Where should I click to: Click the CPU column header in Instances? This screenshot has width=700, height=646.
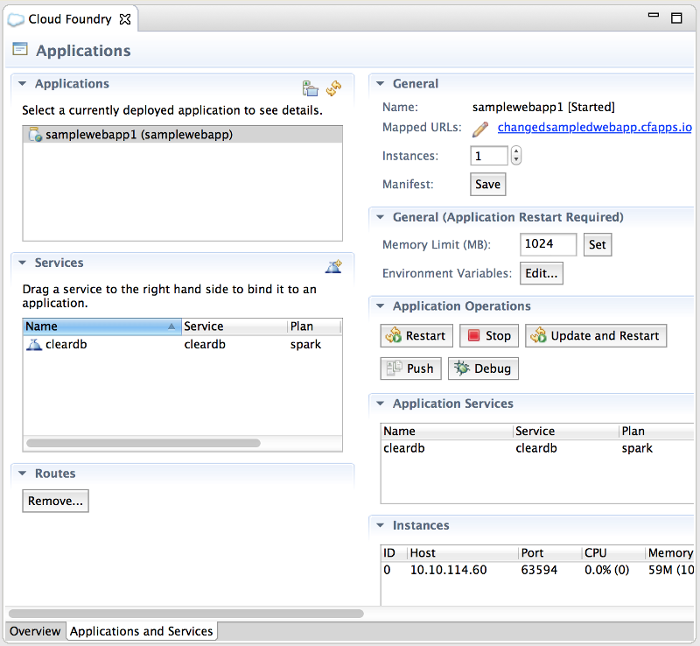tap(614, 553)
